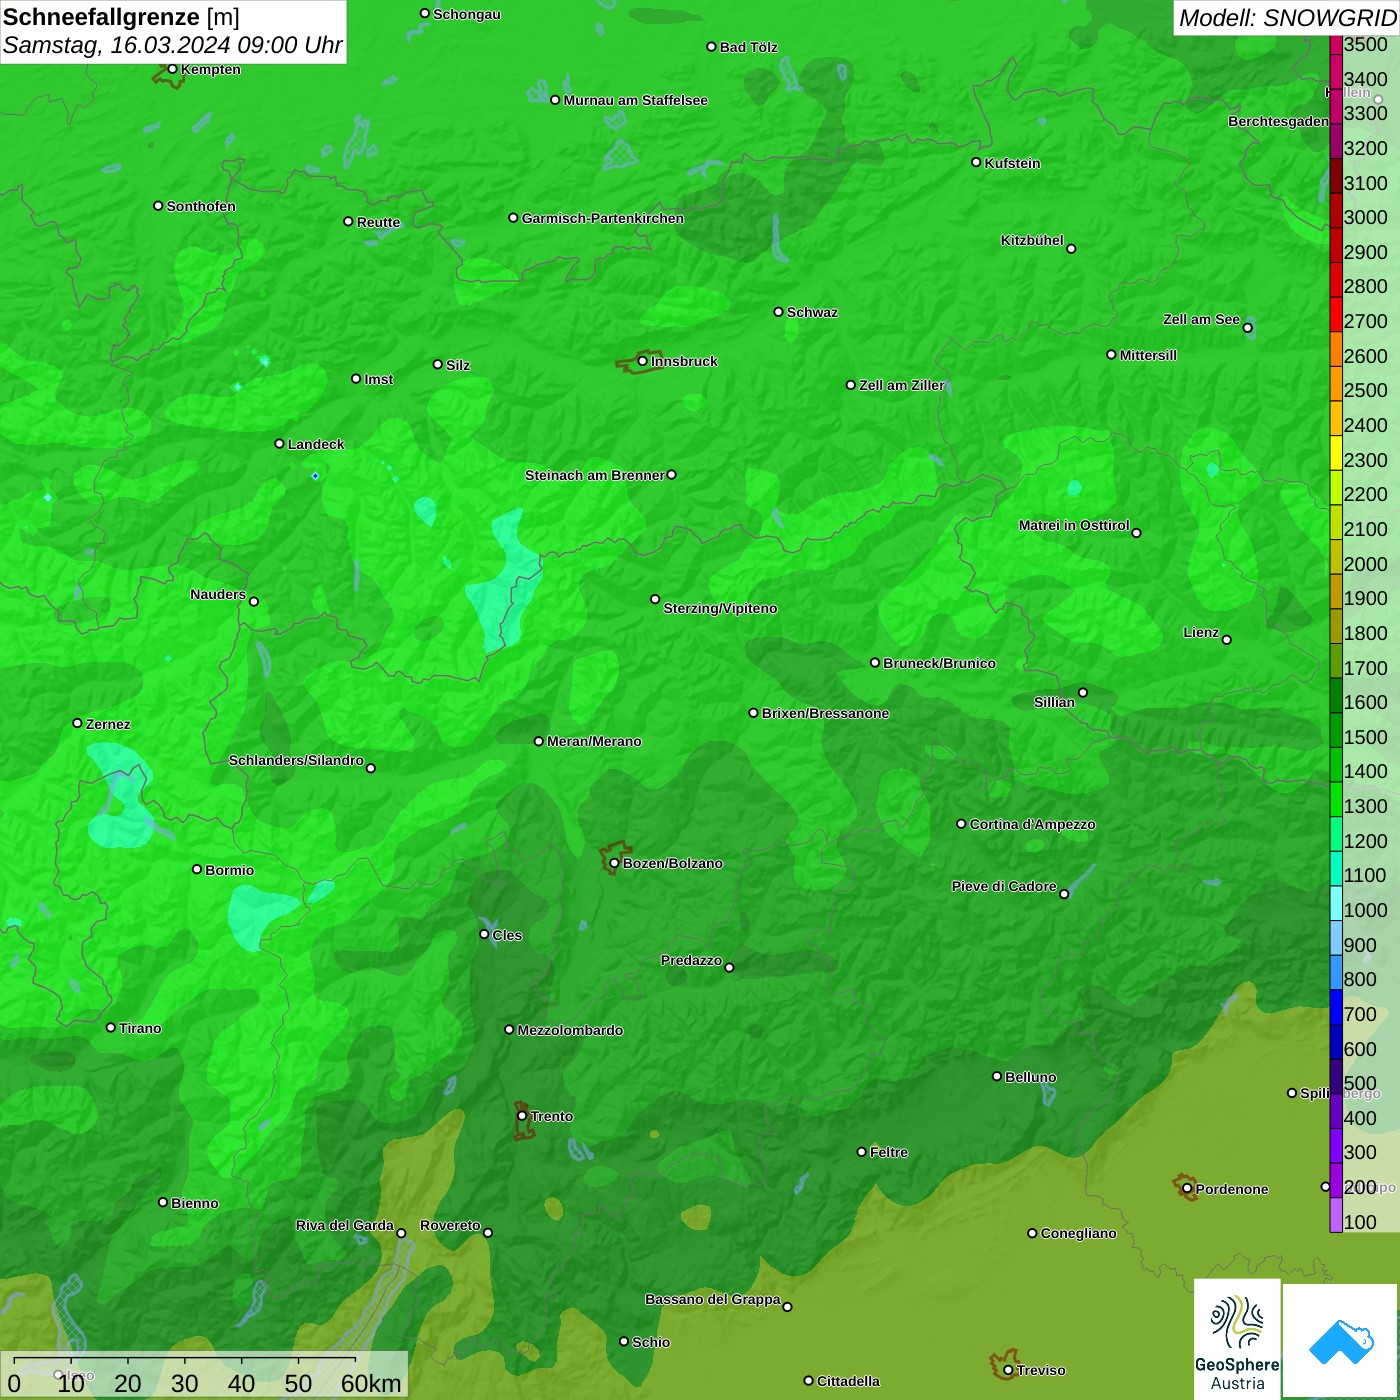1400x1400 pixels.
Task: Click the Sterzing/Vipiteno label
Action: click(721, 608)
